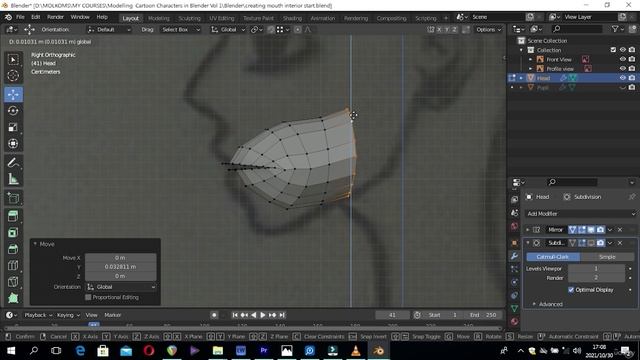Toggle Mirror modifier edit mode display
The image size is (640, 360).
click(582, 230)
